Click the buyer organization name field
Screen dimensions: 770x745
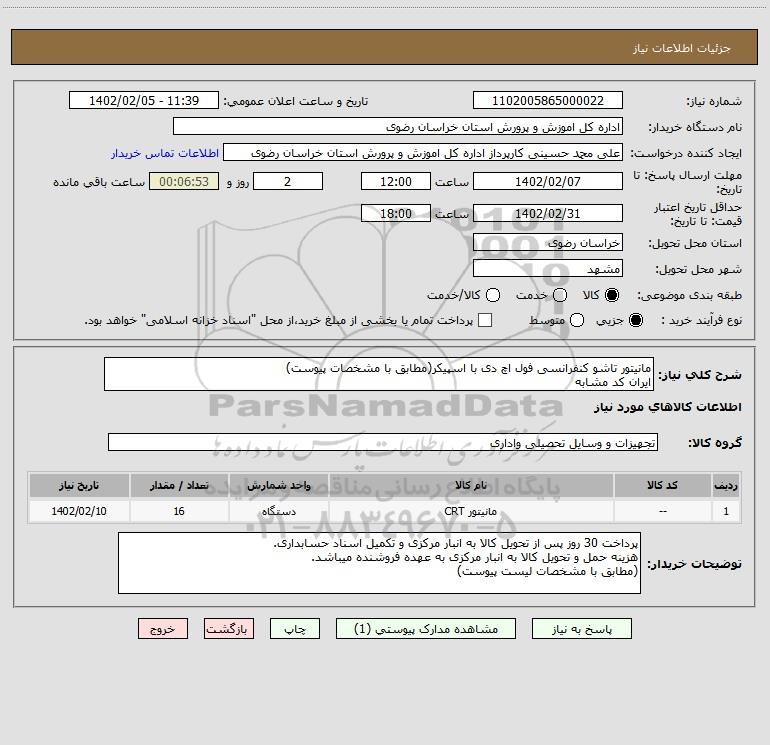point(398,127)
